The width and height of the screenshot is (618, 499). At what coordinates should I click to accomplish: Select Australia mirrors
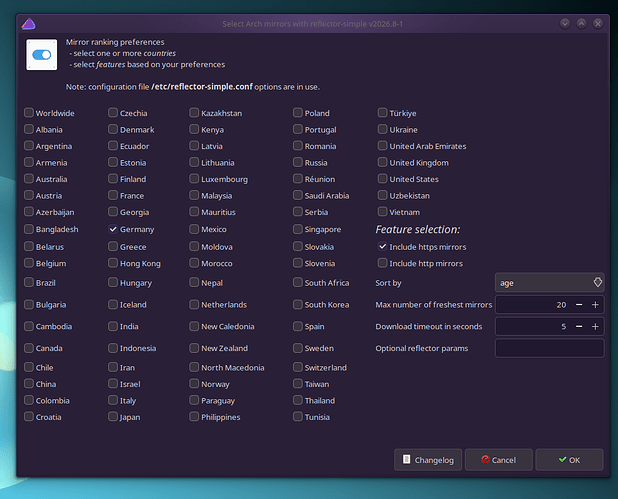tap(29, 179)
